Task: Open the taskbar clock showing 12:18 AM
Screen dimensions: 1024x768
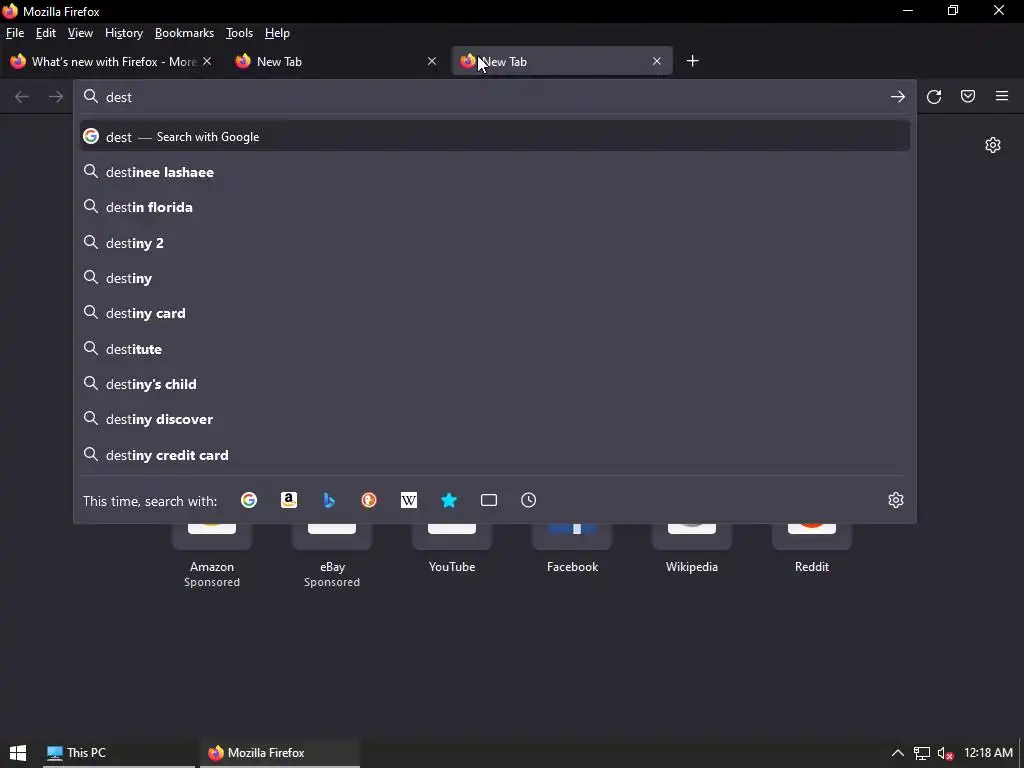Action: pyautogui.click(x=988, y=753)
